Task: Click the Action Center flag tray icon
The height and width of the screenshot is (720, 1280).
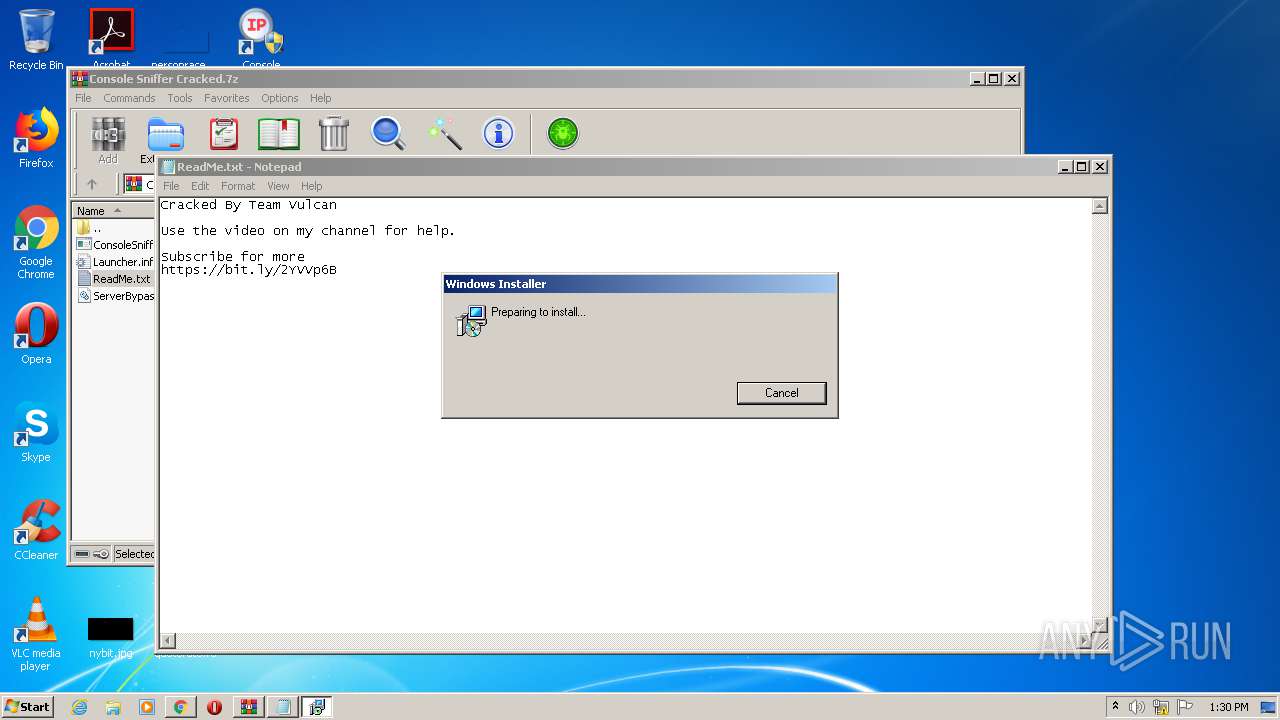Action: 1185,707
